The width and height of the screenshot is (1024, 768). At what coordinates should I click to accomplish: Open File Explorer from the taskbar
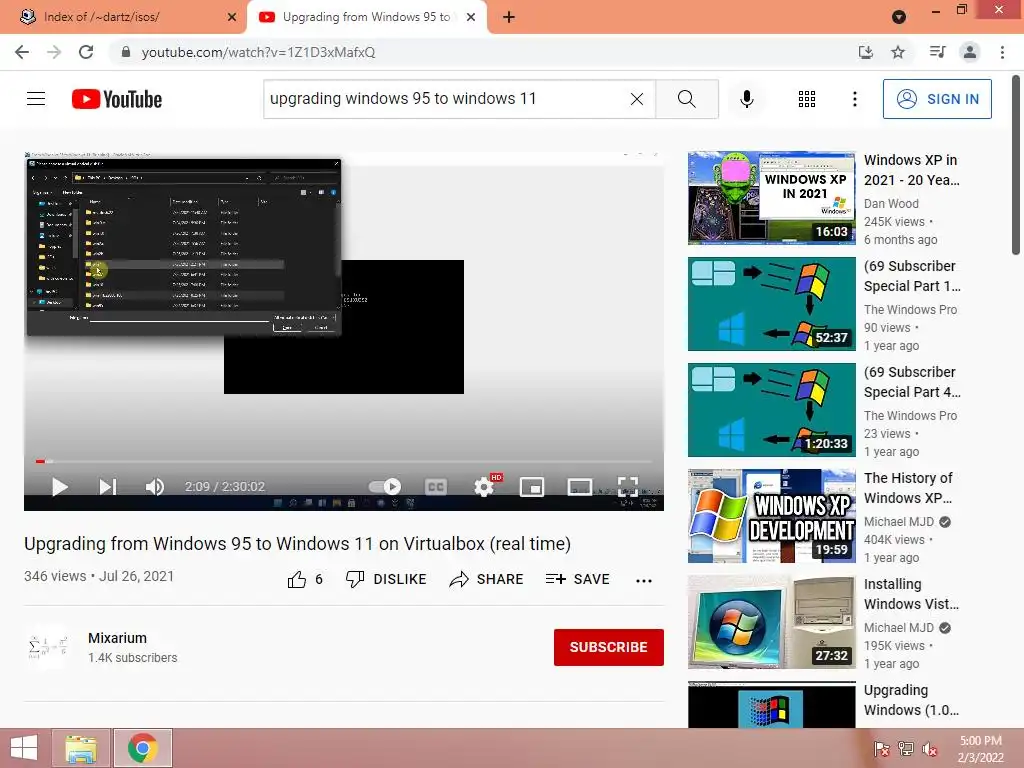click(81, 748)
